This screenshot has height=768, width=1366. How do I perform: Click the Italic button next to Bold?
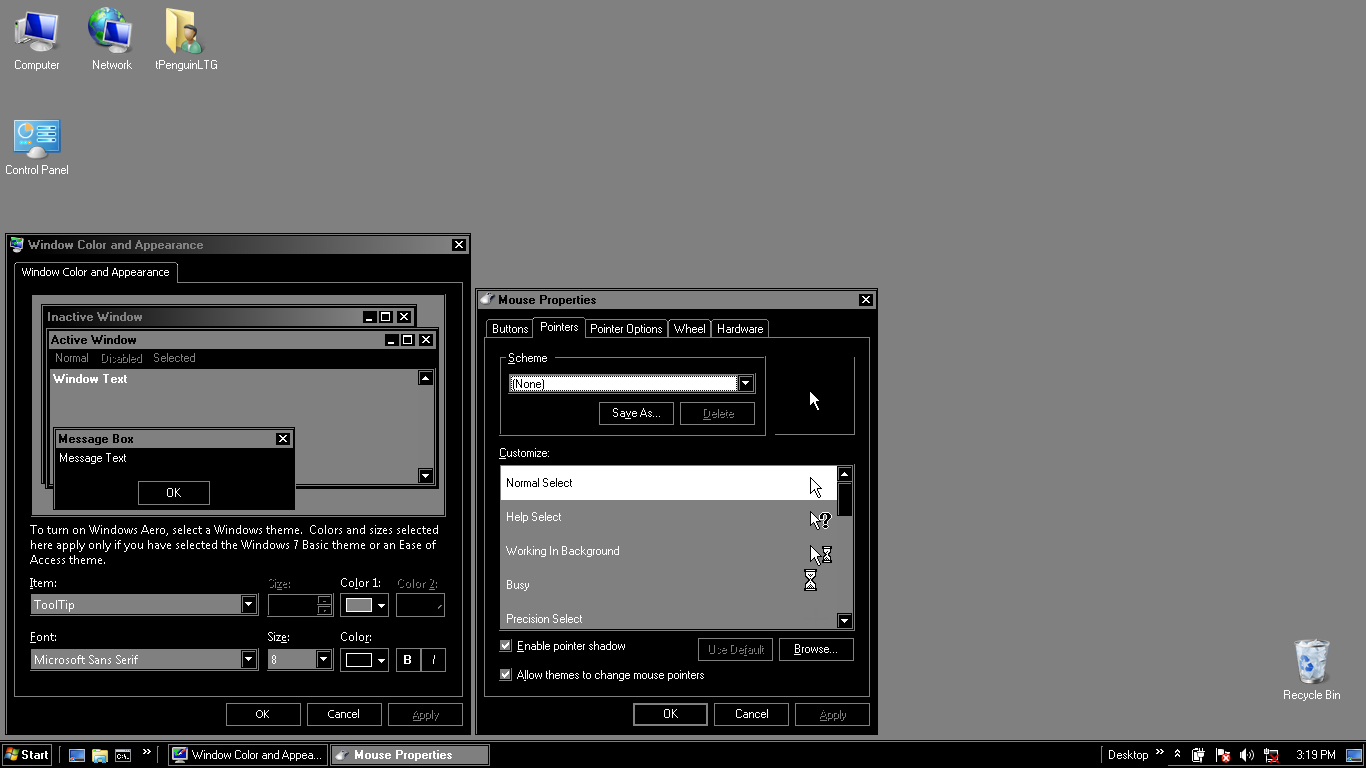[434, 659]
